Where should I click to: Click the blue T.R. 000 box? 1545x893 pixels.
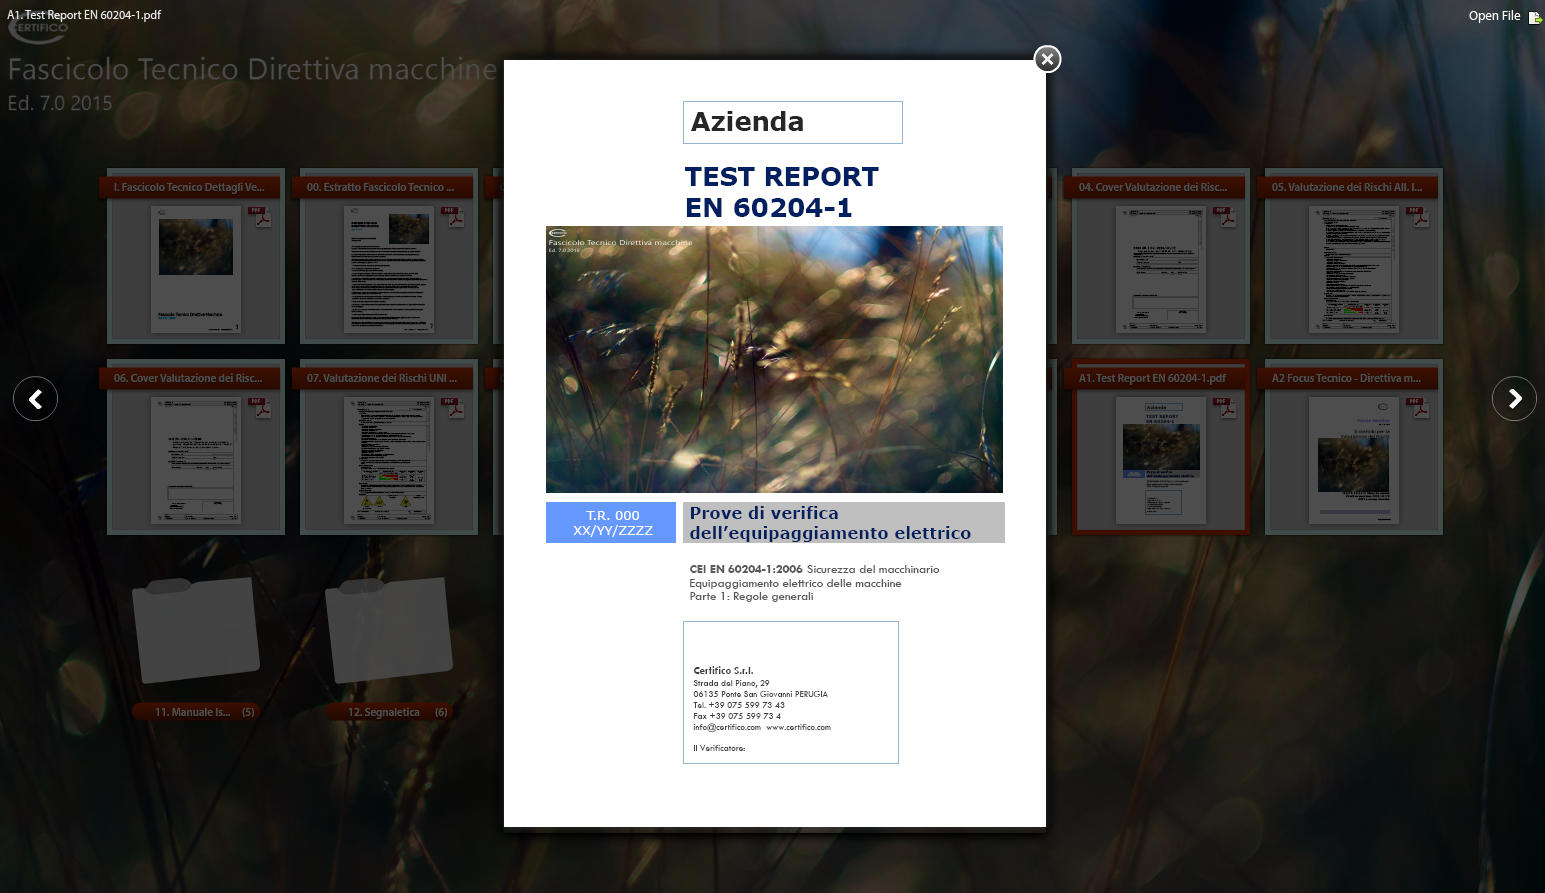611,523
